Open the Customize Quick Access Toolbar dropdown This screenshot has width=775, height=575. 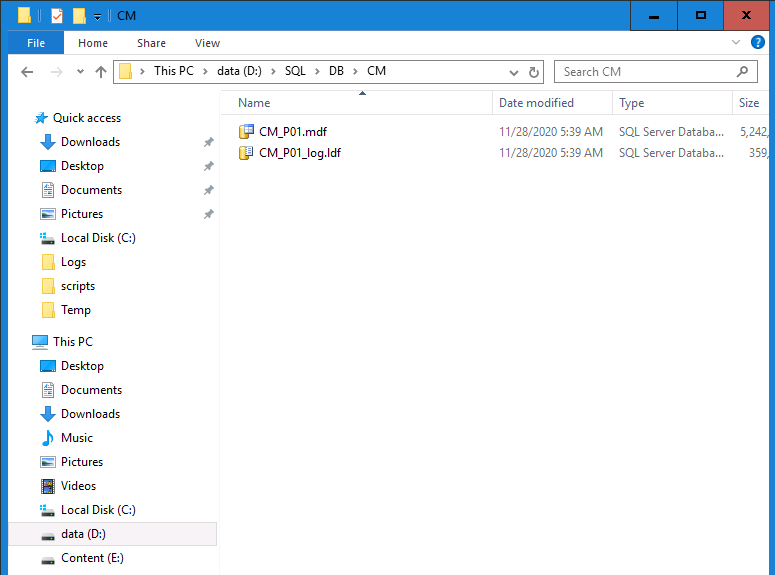97,17
